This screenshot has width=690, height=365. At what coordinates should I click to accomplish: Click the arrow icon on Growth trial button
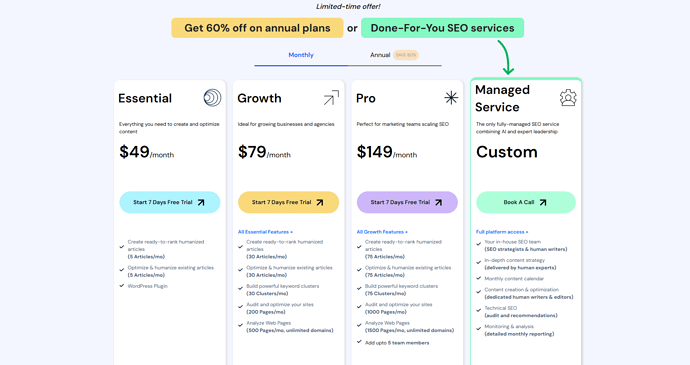pyautogui.click(x=320, y=203)
